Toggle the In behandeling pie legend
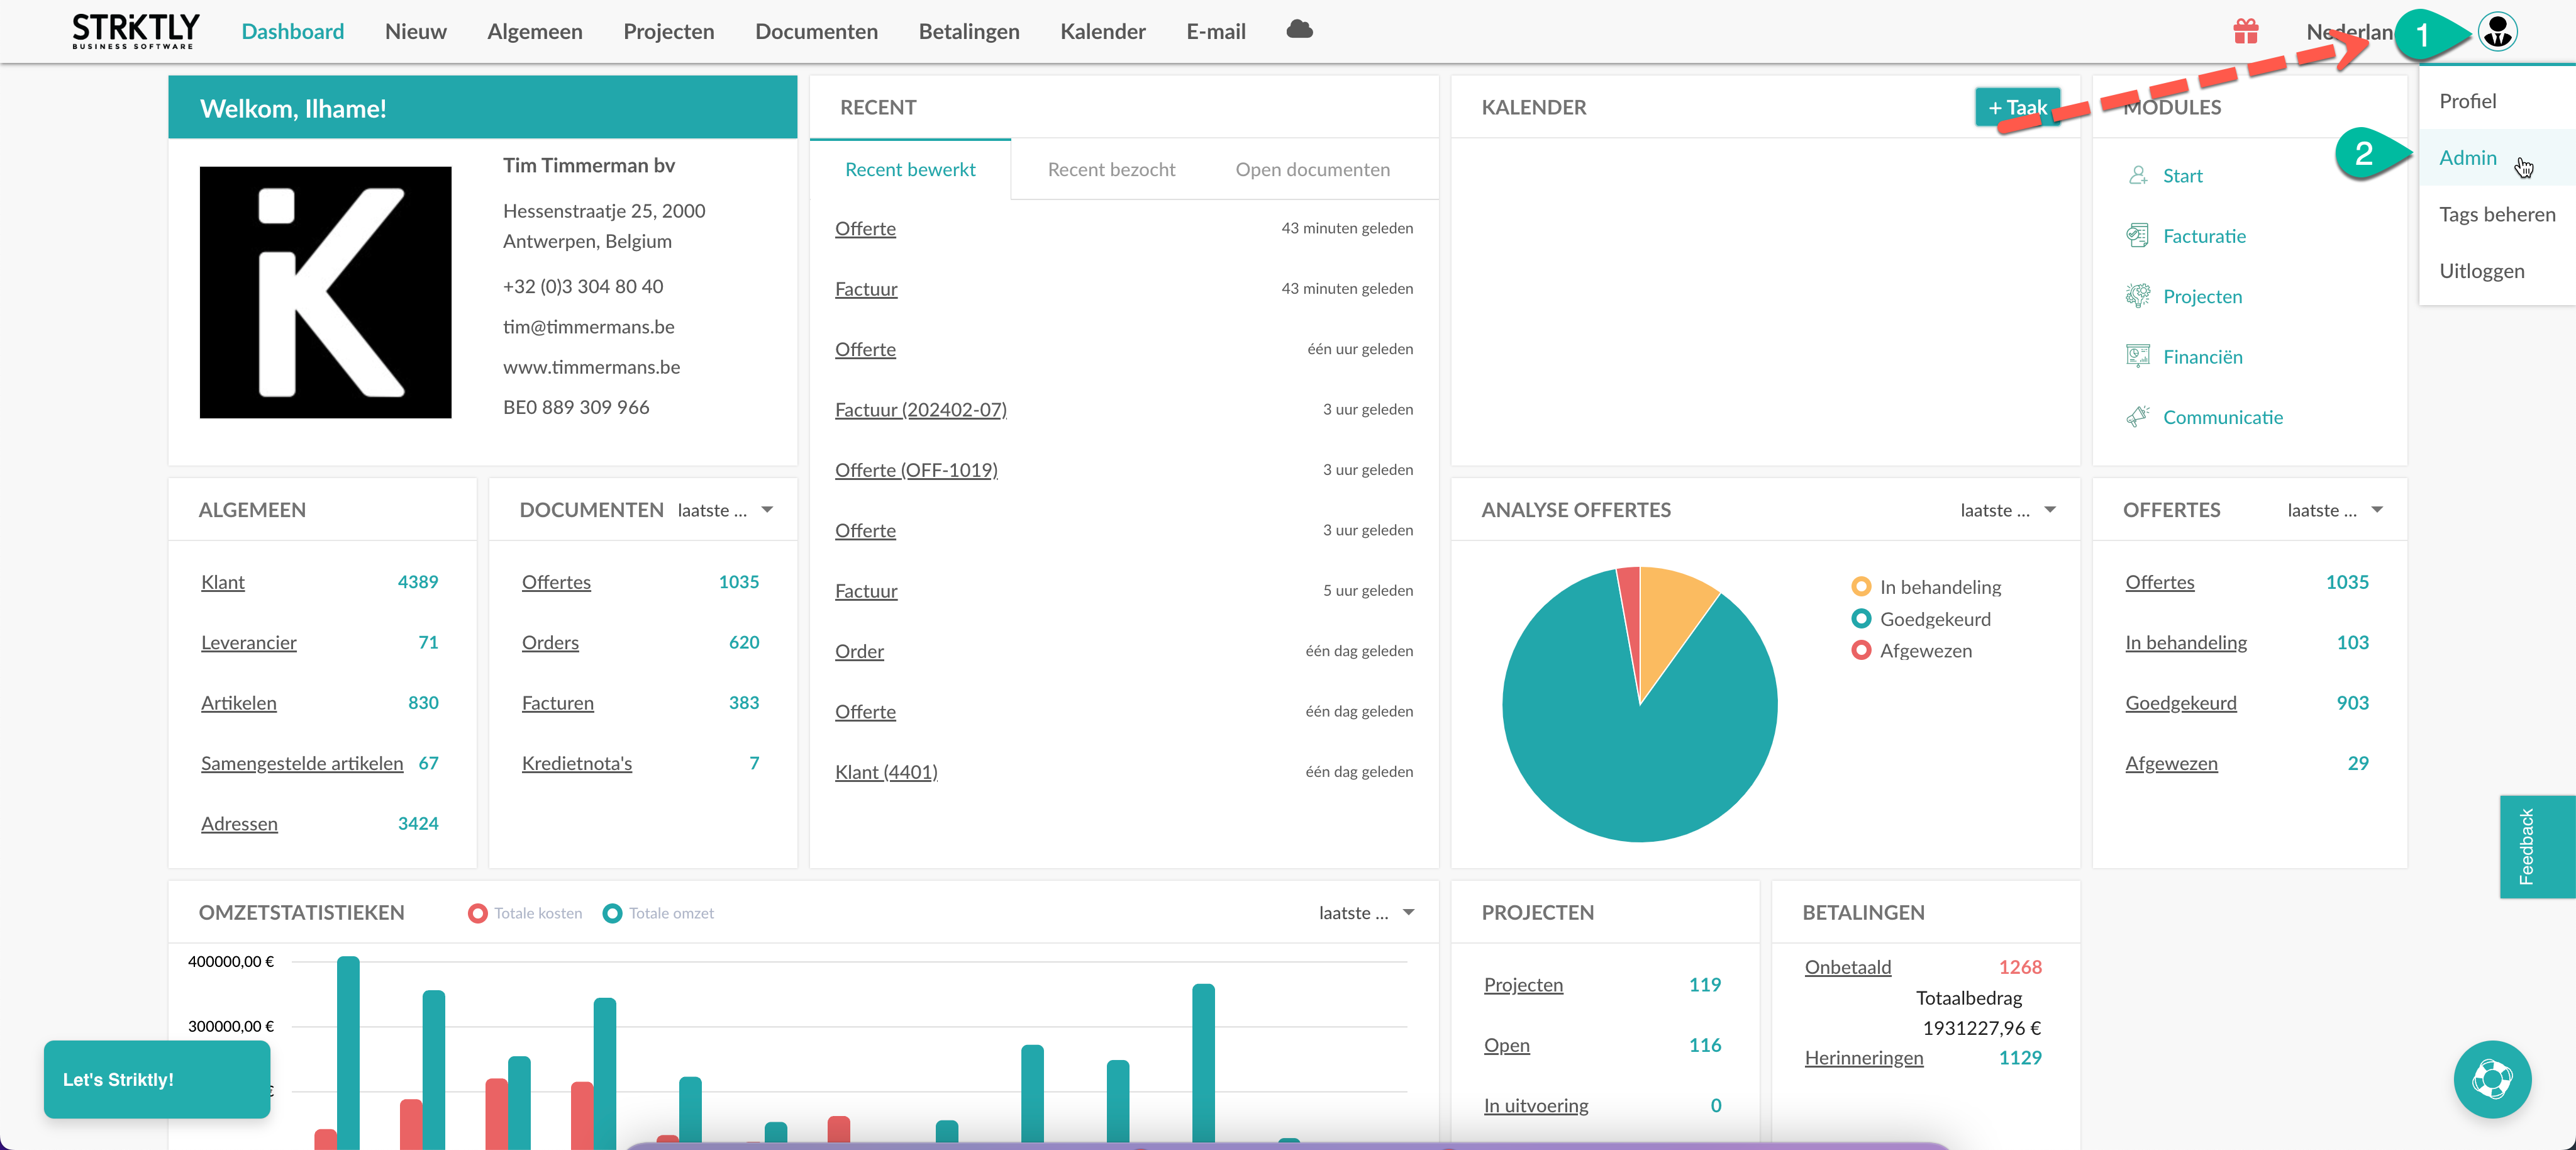This screenshot has height=1150, width=2576. (1926, 587)
